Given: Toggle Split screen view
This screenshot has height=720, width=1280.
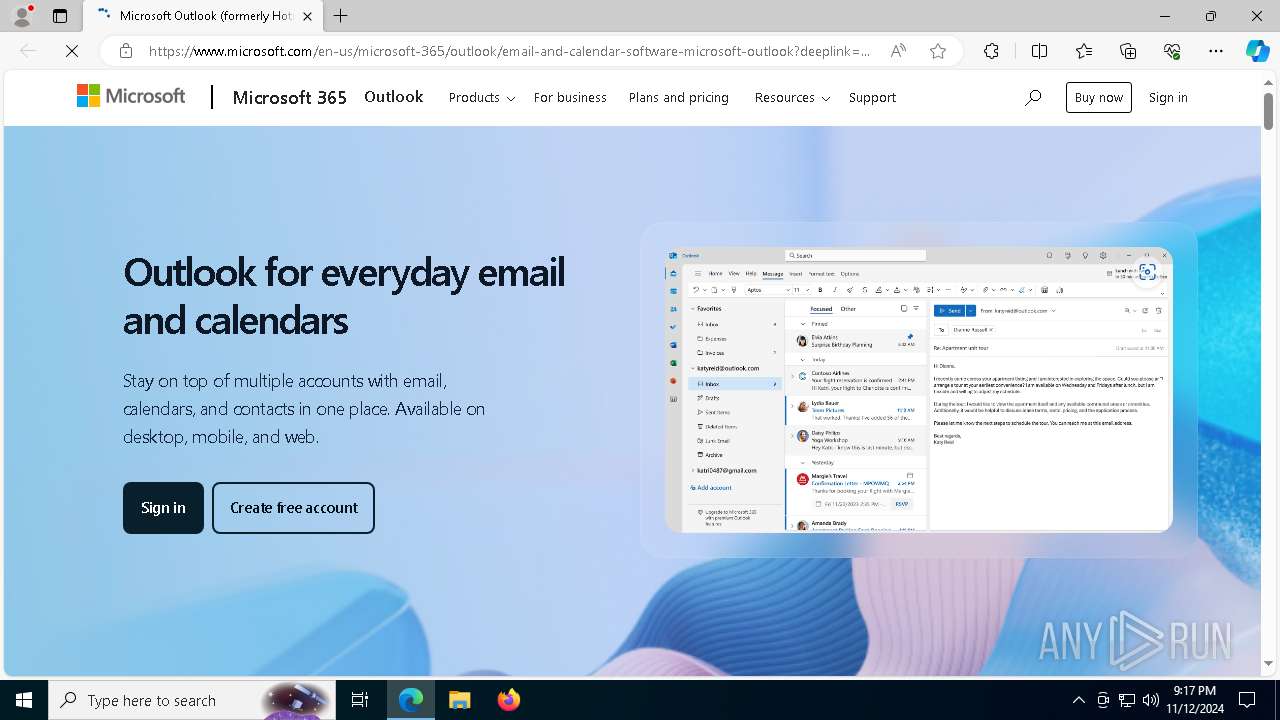Looking at the screenshot, I should (1039, 51).
